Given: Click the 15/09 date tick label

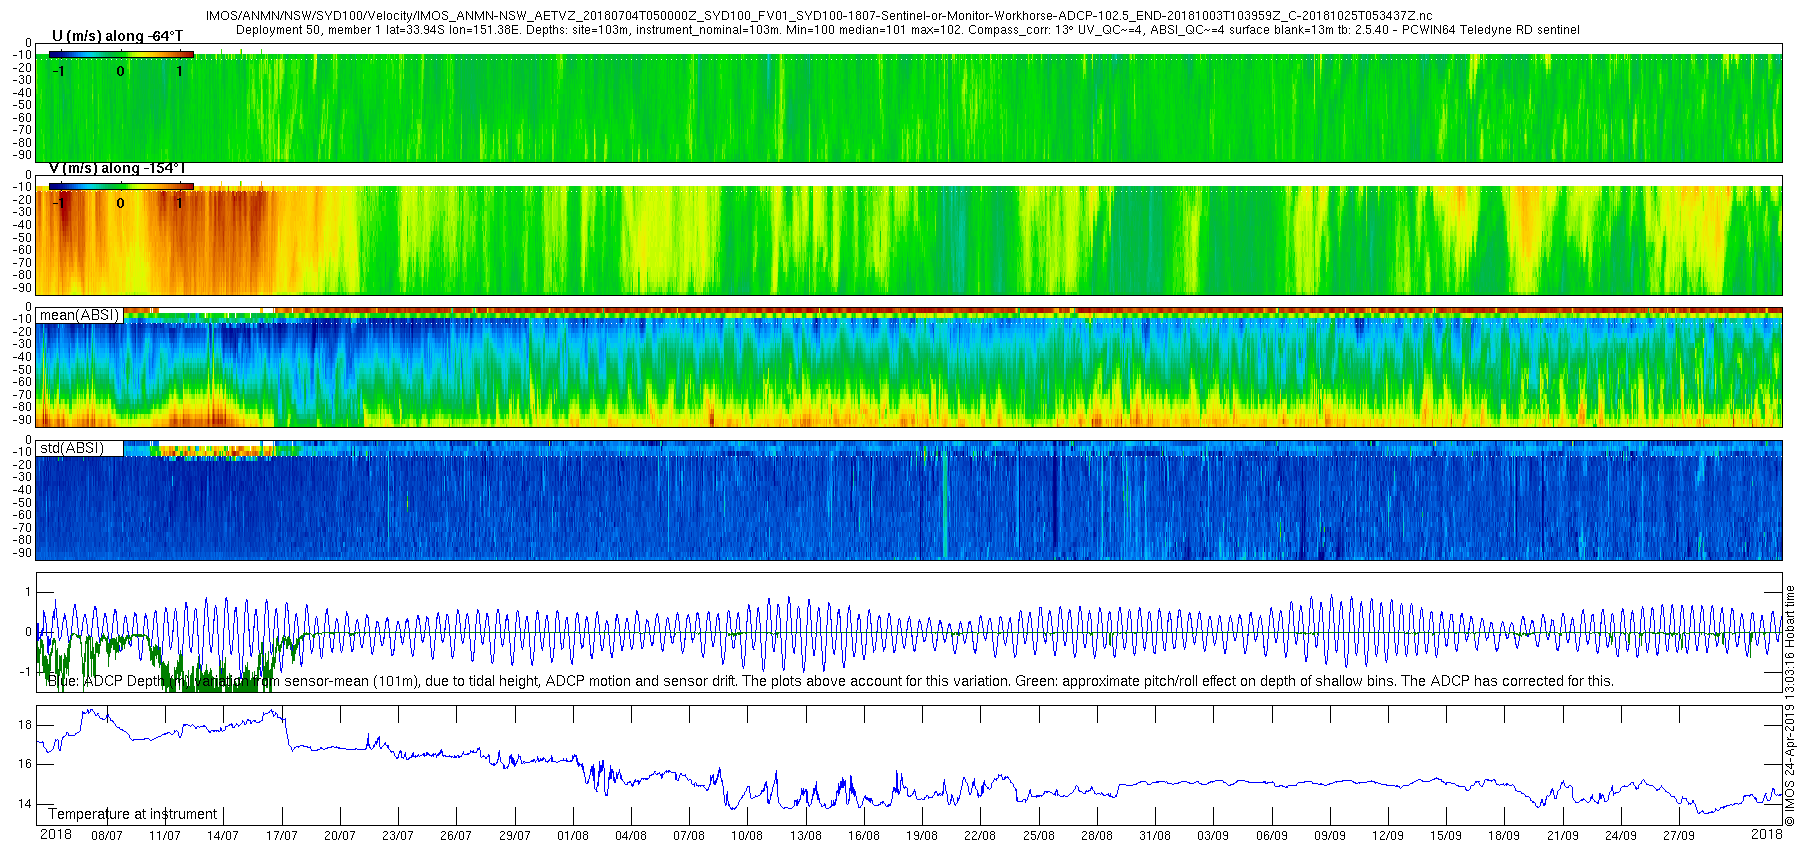Looking at the screenshot, I should [1446, 836].
